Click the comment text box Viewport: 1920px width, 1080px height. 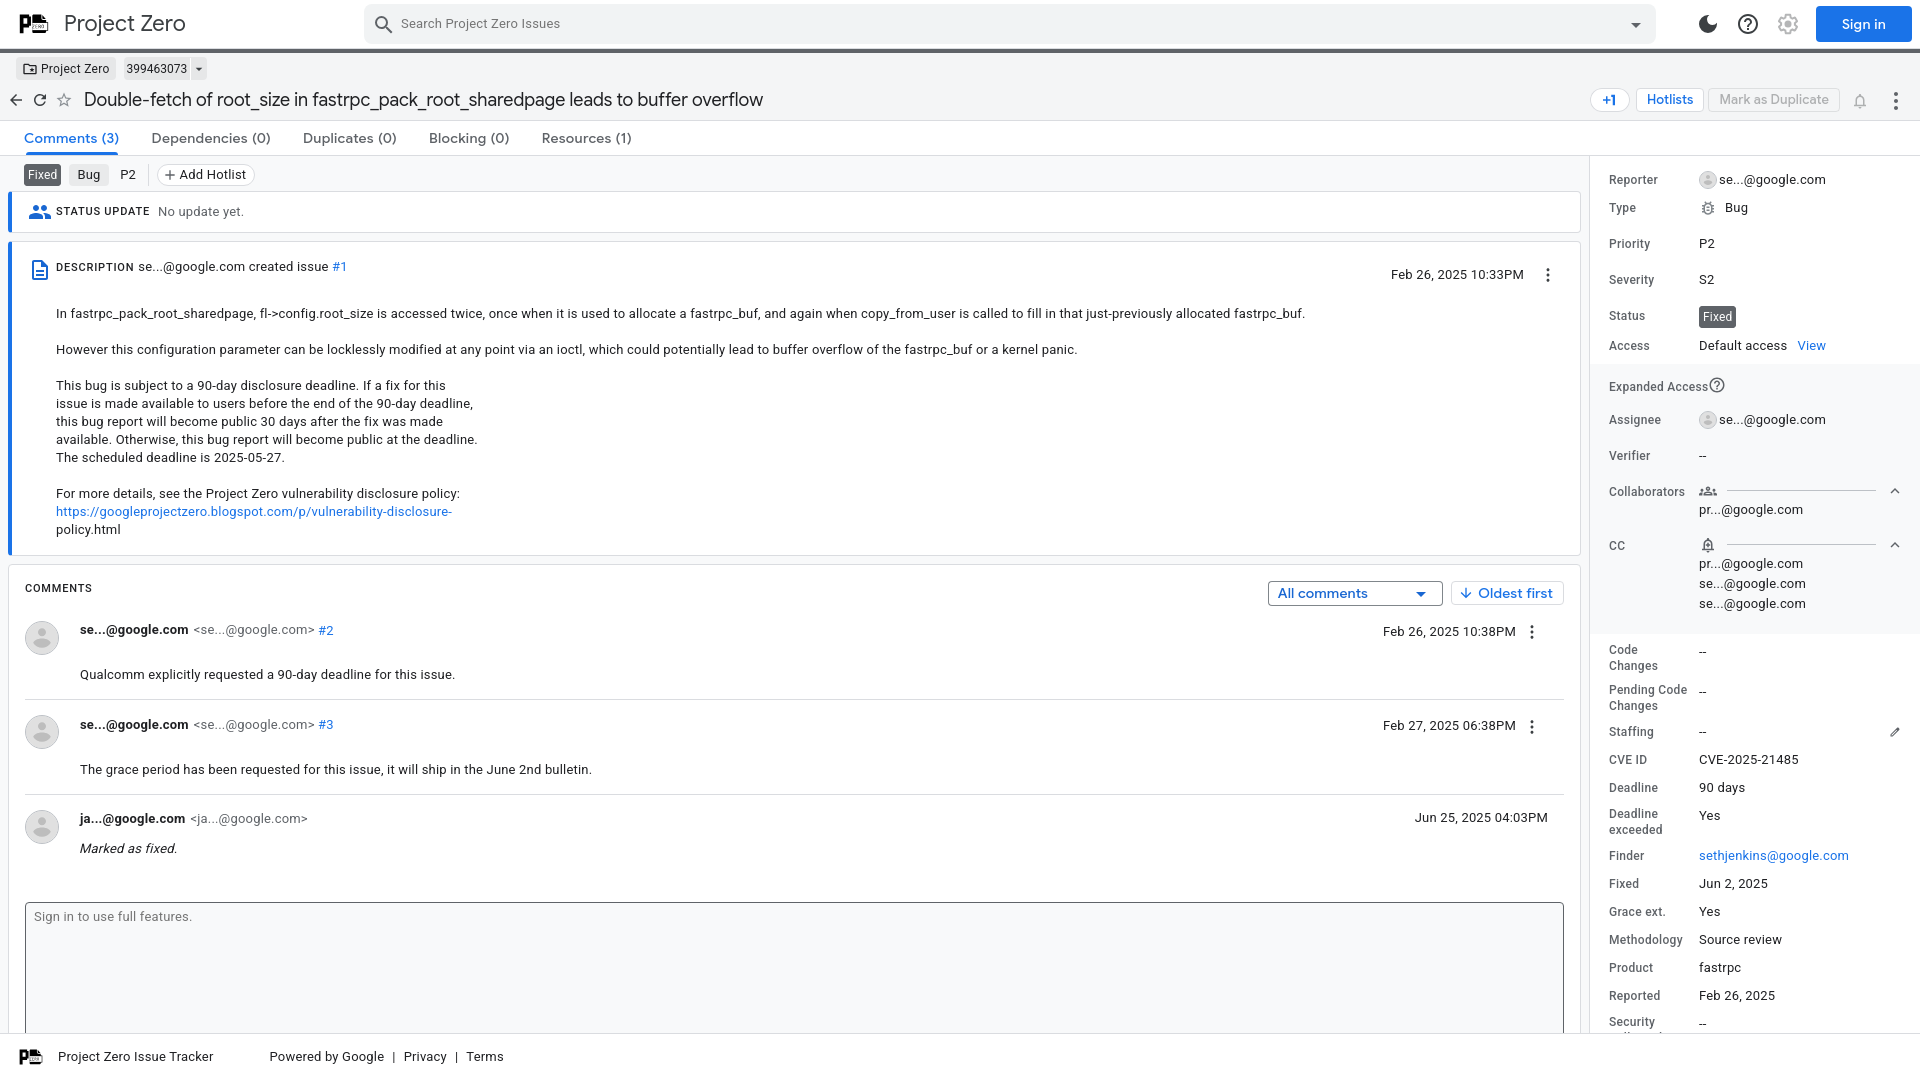(x=794, y=968)
